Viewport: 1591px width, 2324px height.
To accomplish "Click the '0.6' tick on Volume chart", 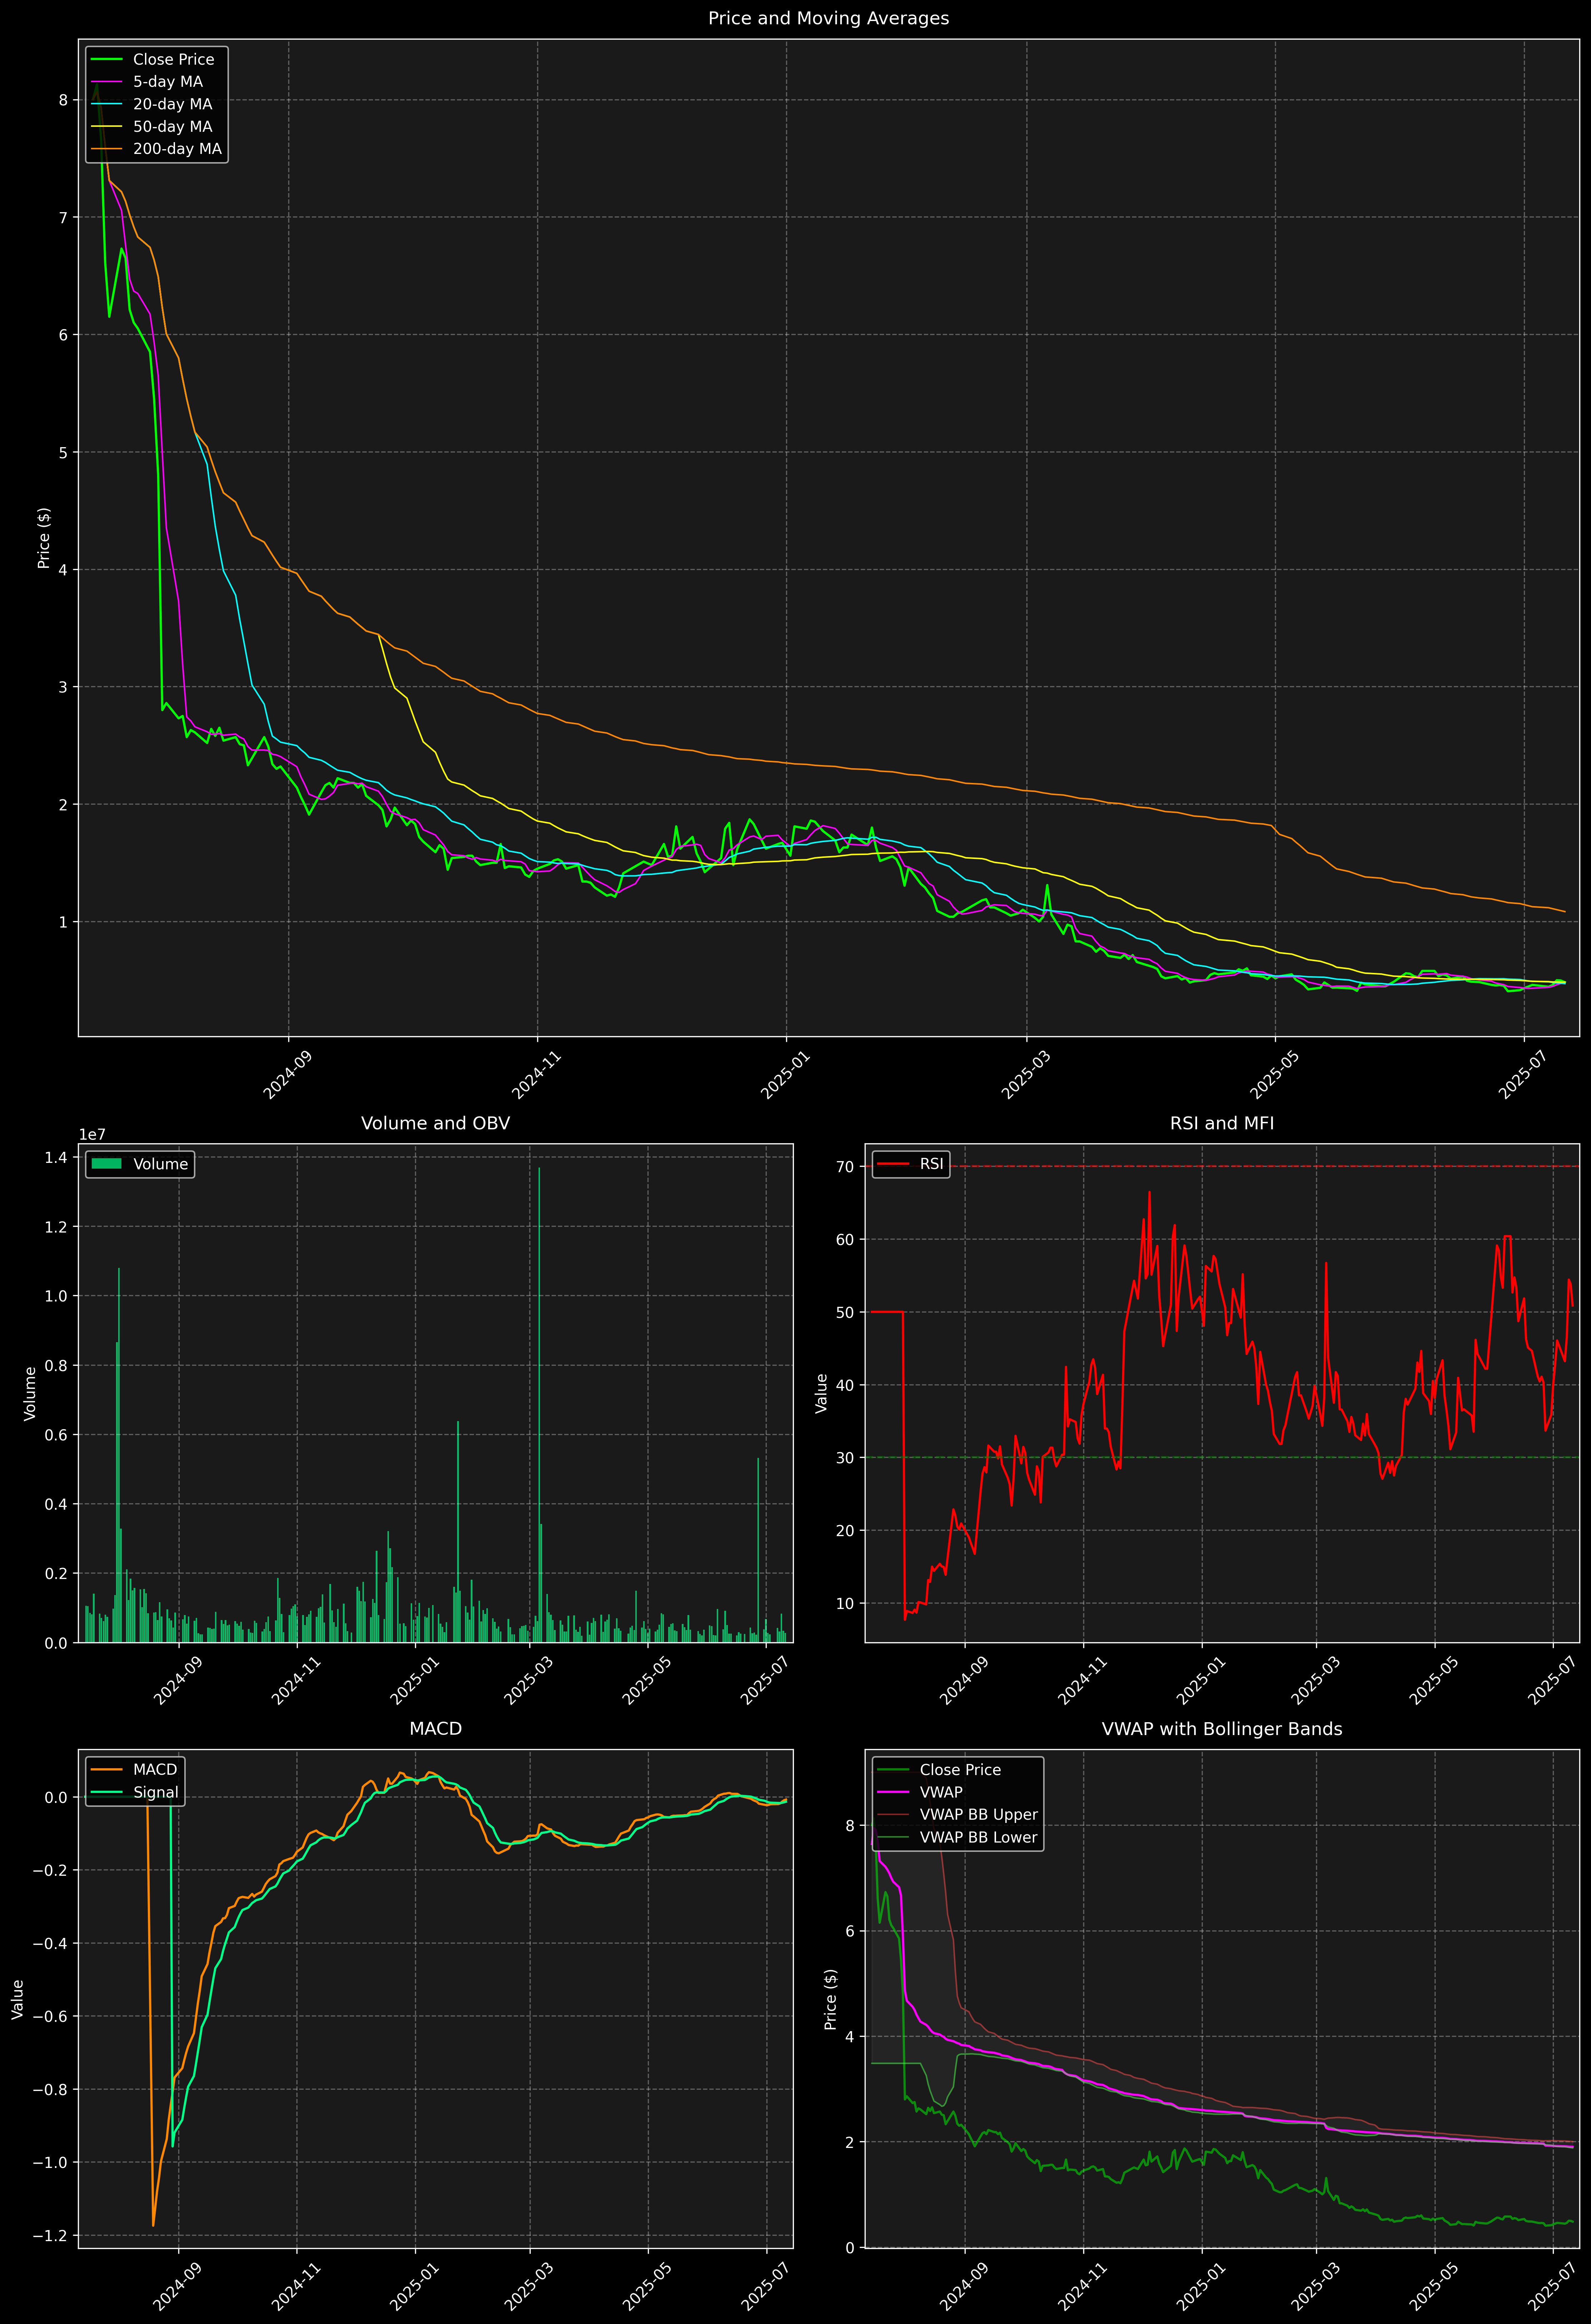I will [x=58, y=1435].
